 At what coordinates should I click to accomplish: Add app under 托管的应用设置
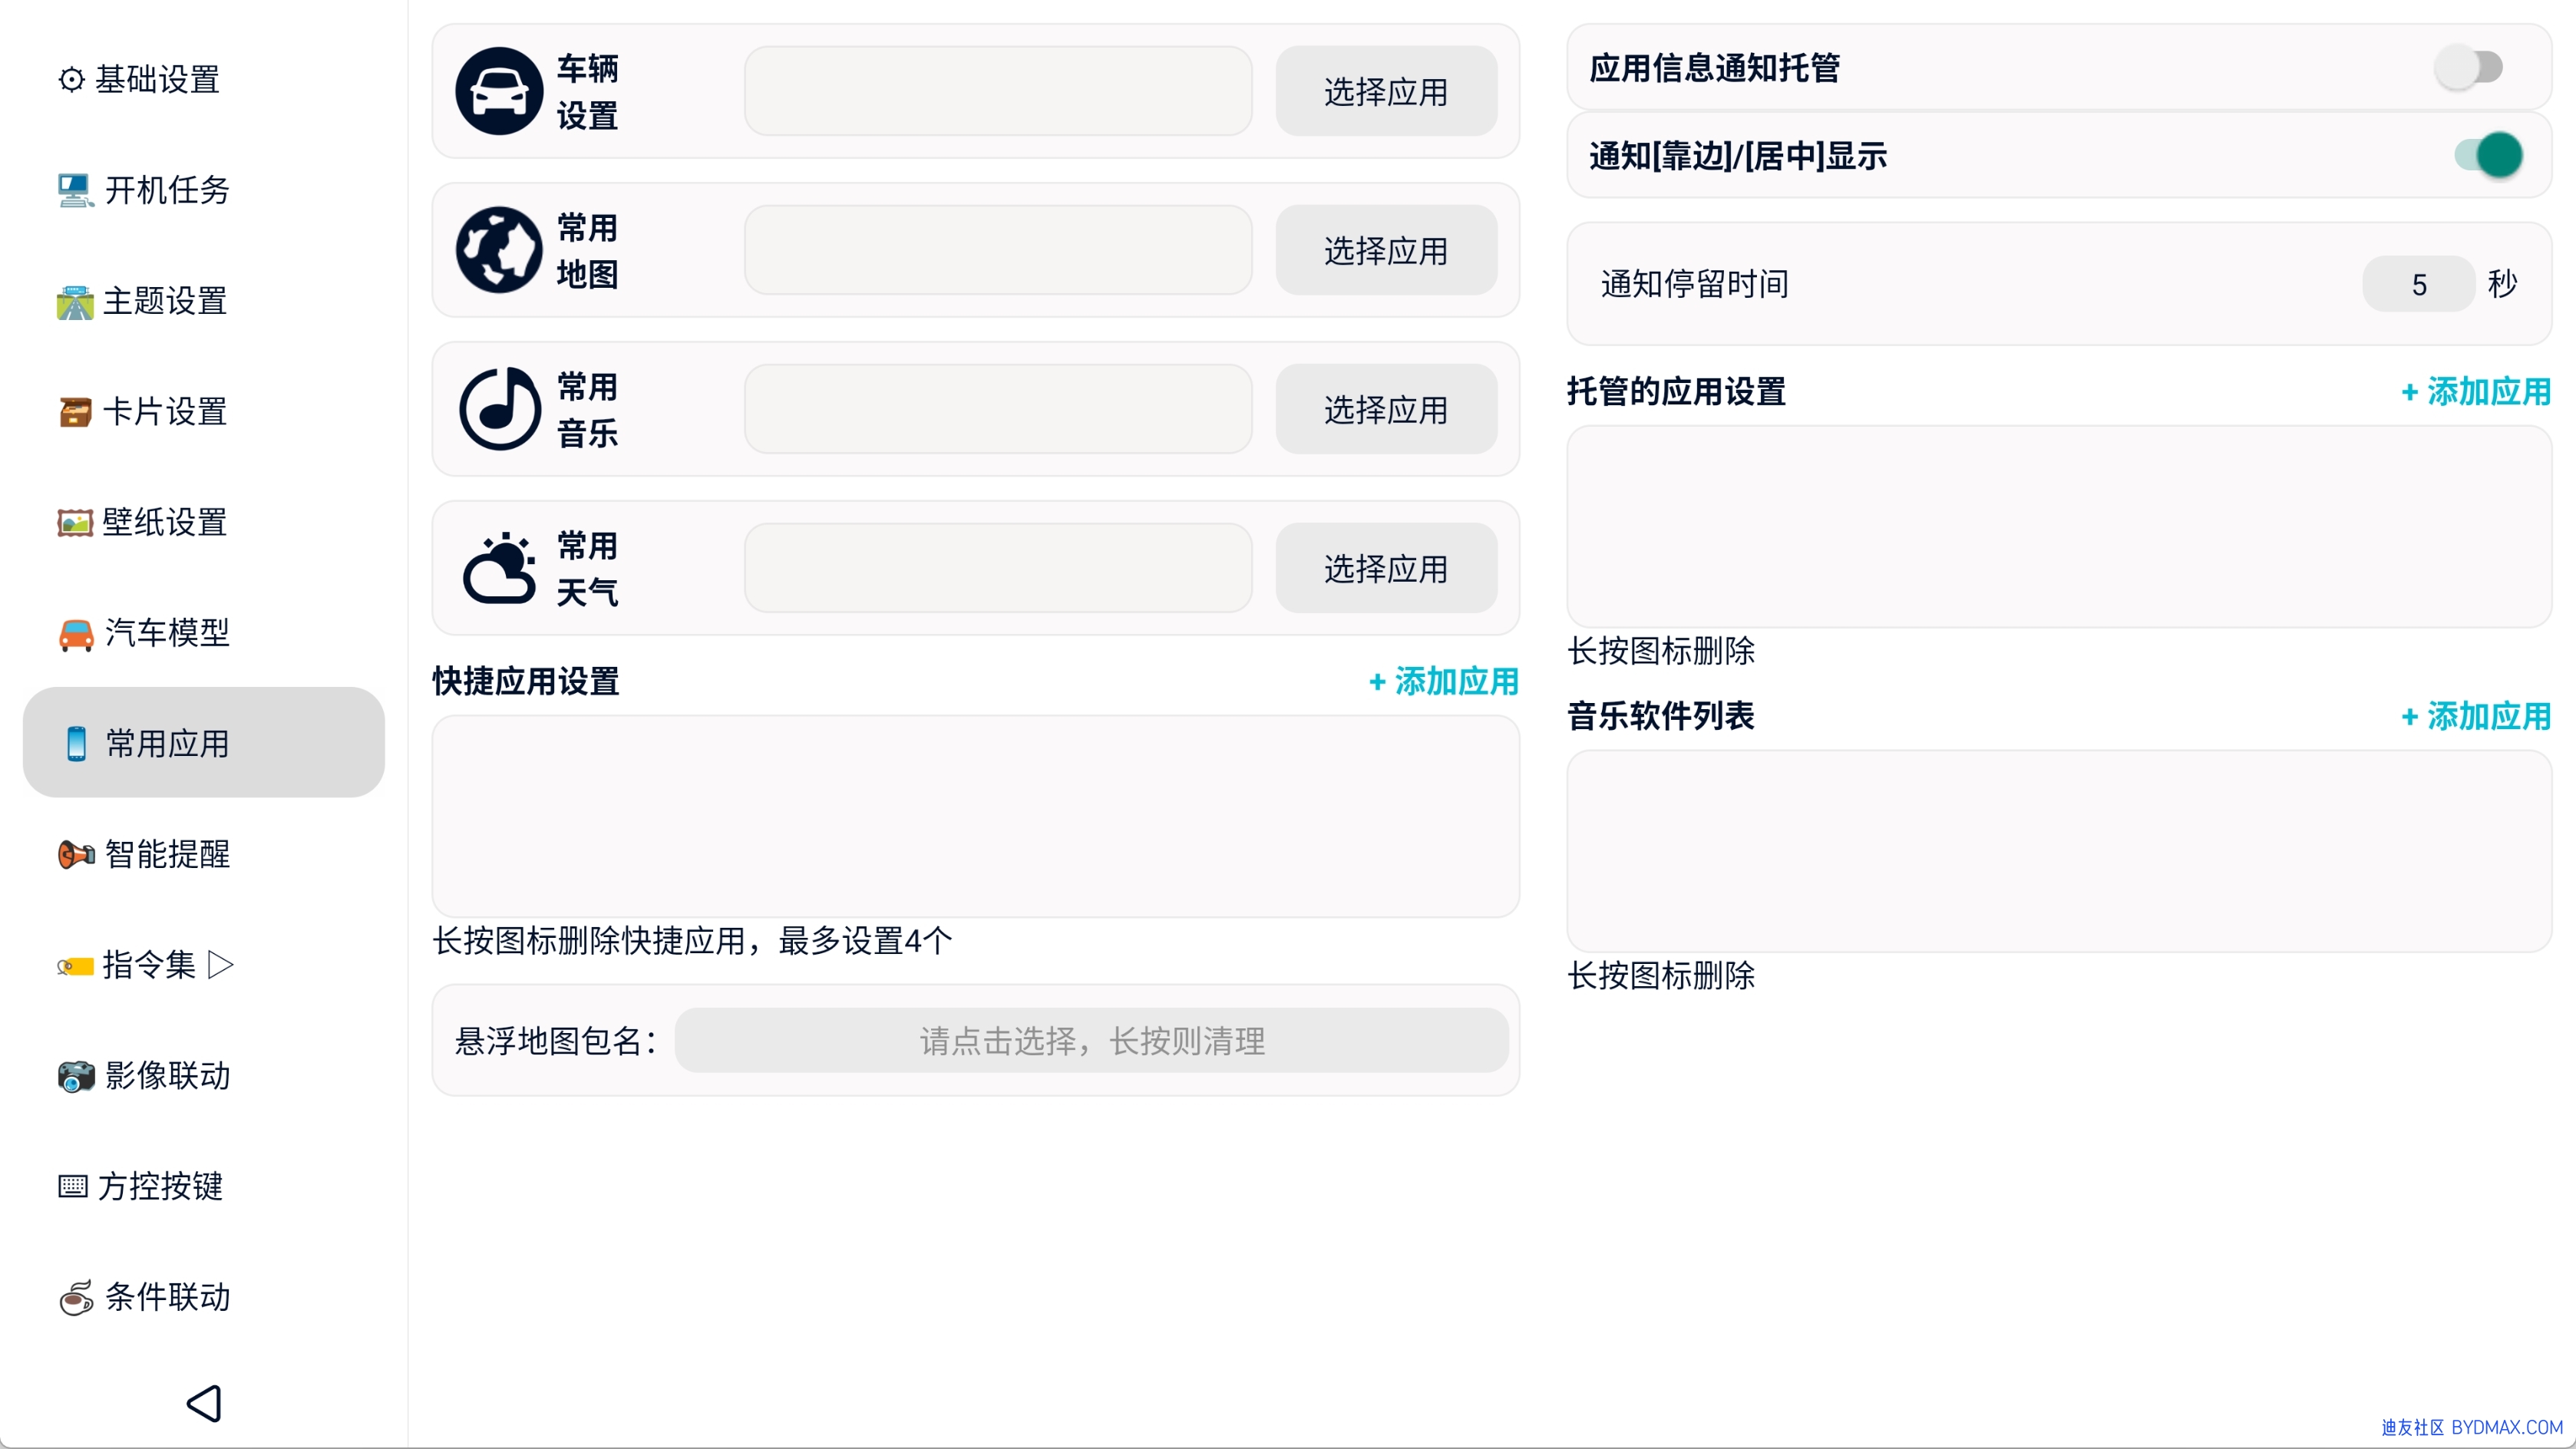2476,391
